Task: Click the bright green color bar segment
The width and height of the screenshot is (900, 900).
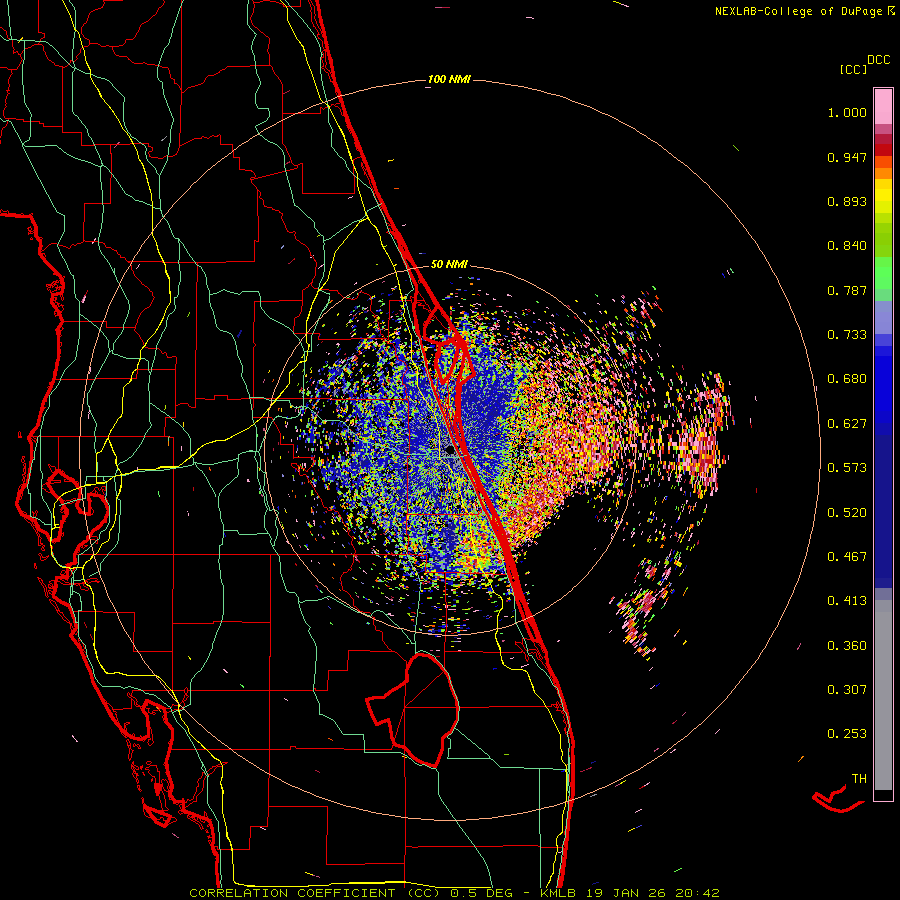Action: click(883, 273)
